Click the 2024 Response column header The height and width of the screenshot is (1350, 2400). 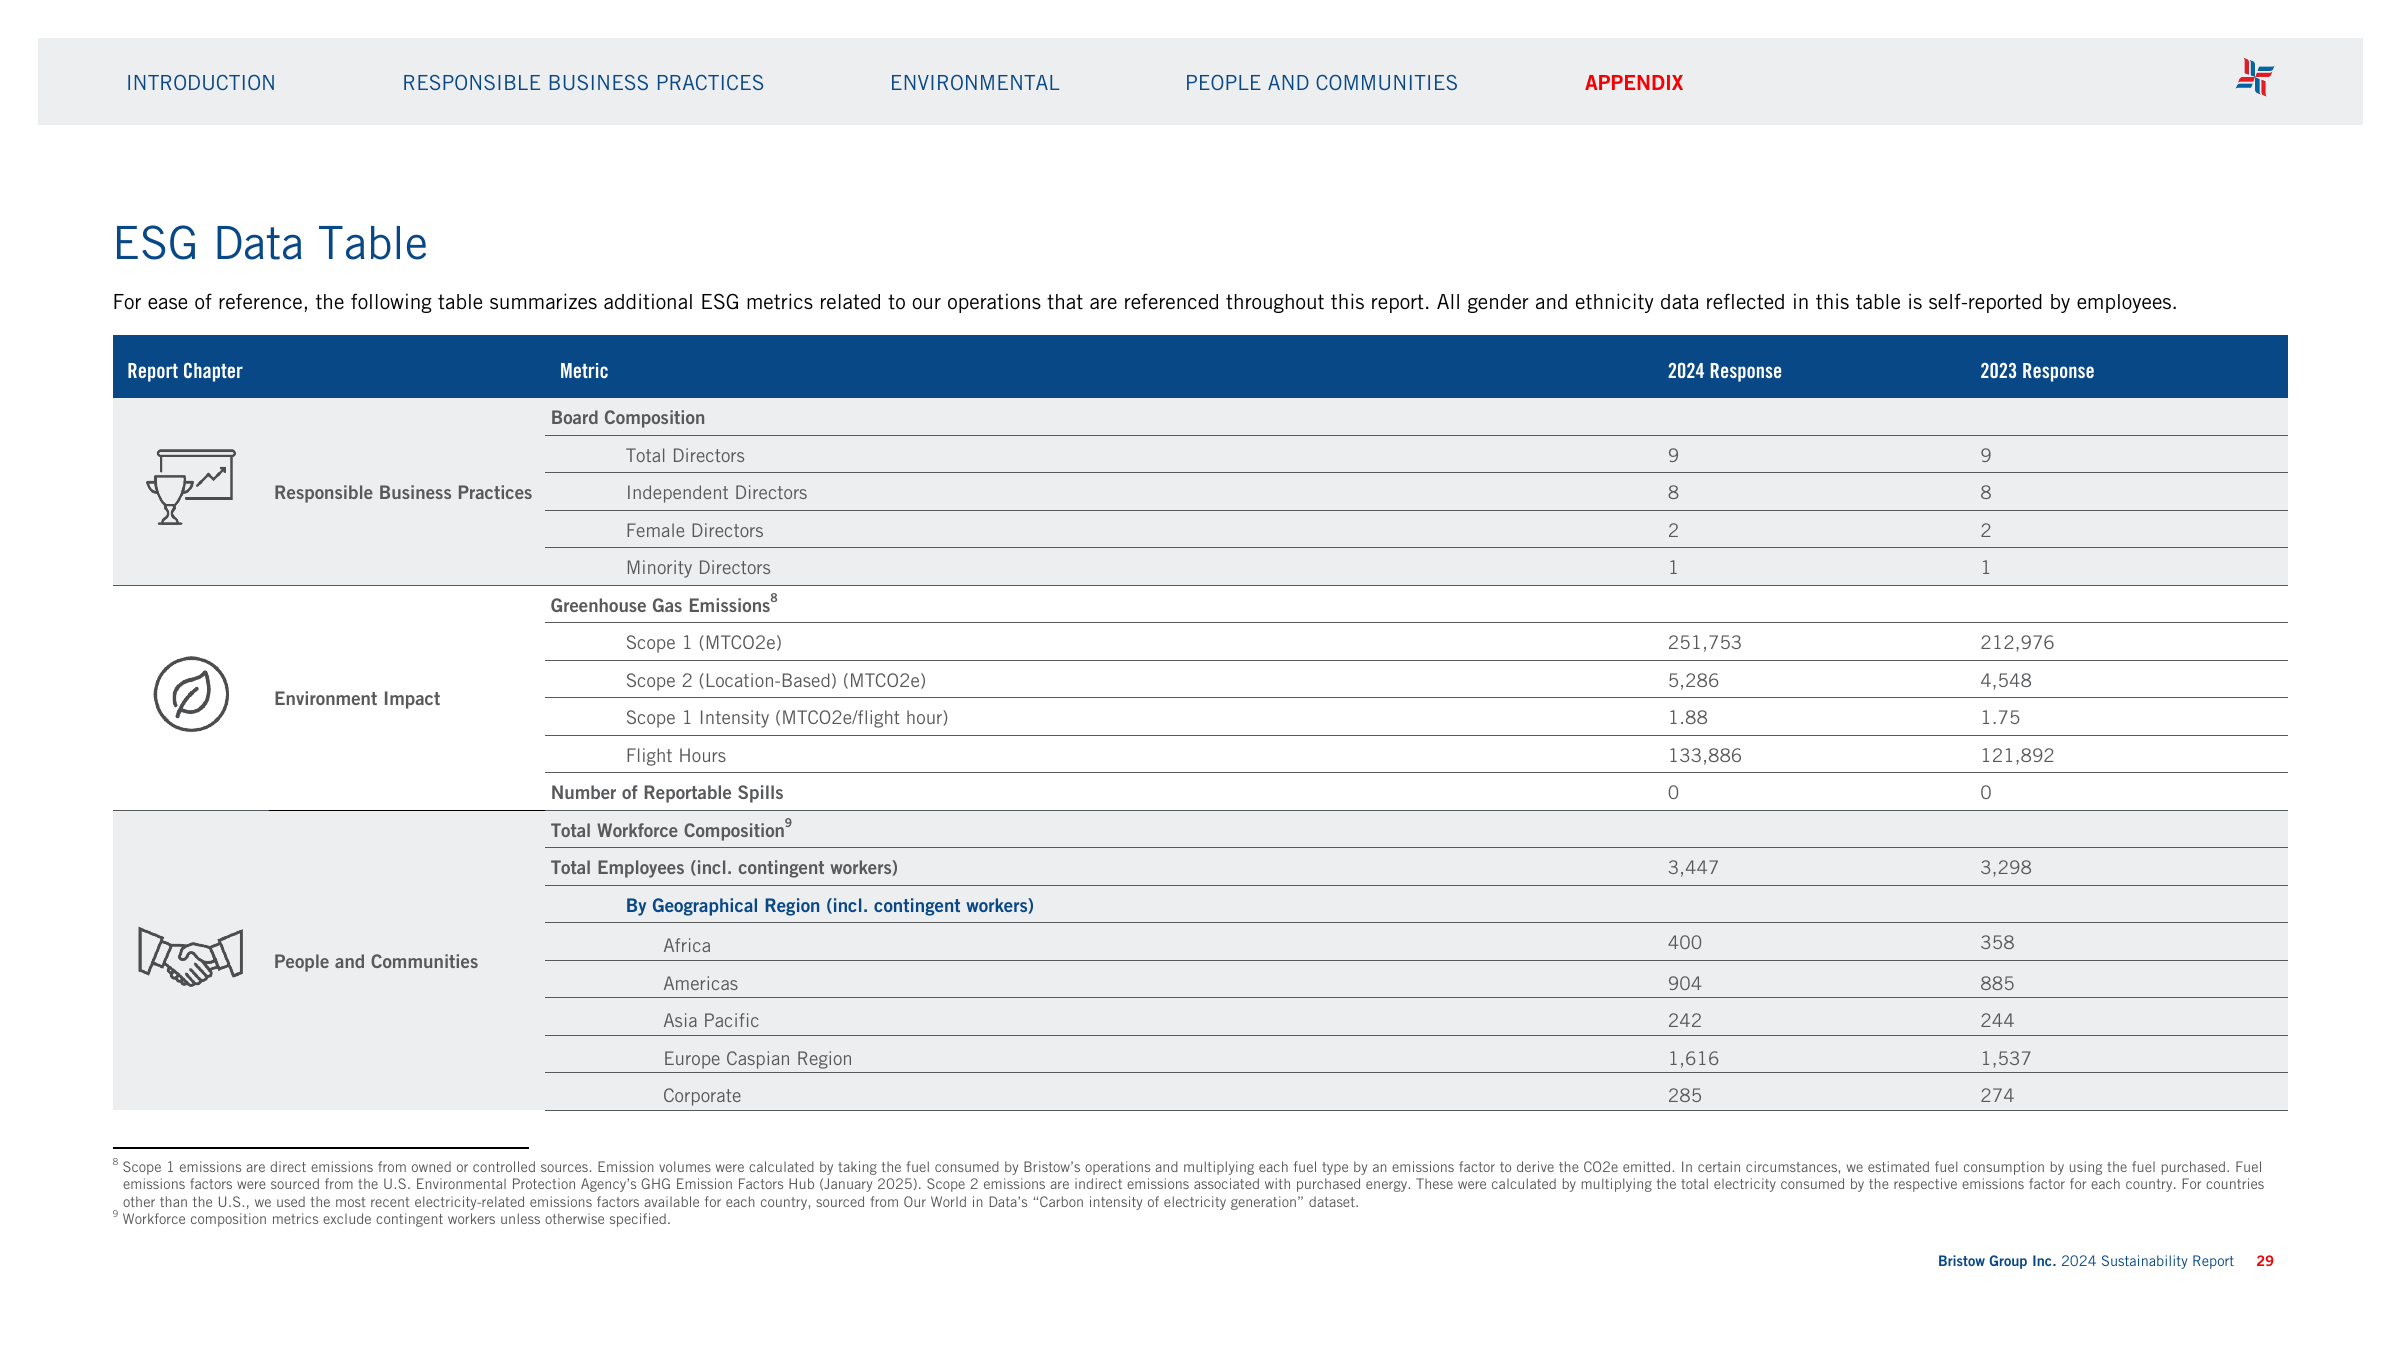point(1725,371)
